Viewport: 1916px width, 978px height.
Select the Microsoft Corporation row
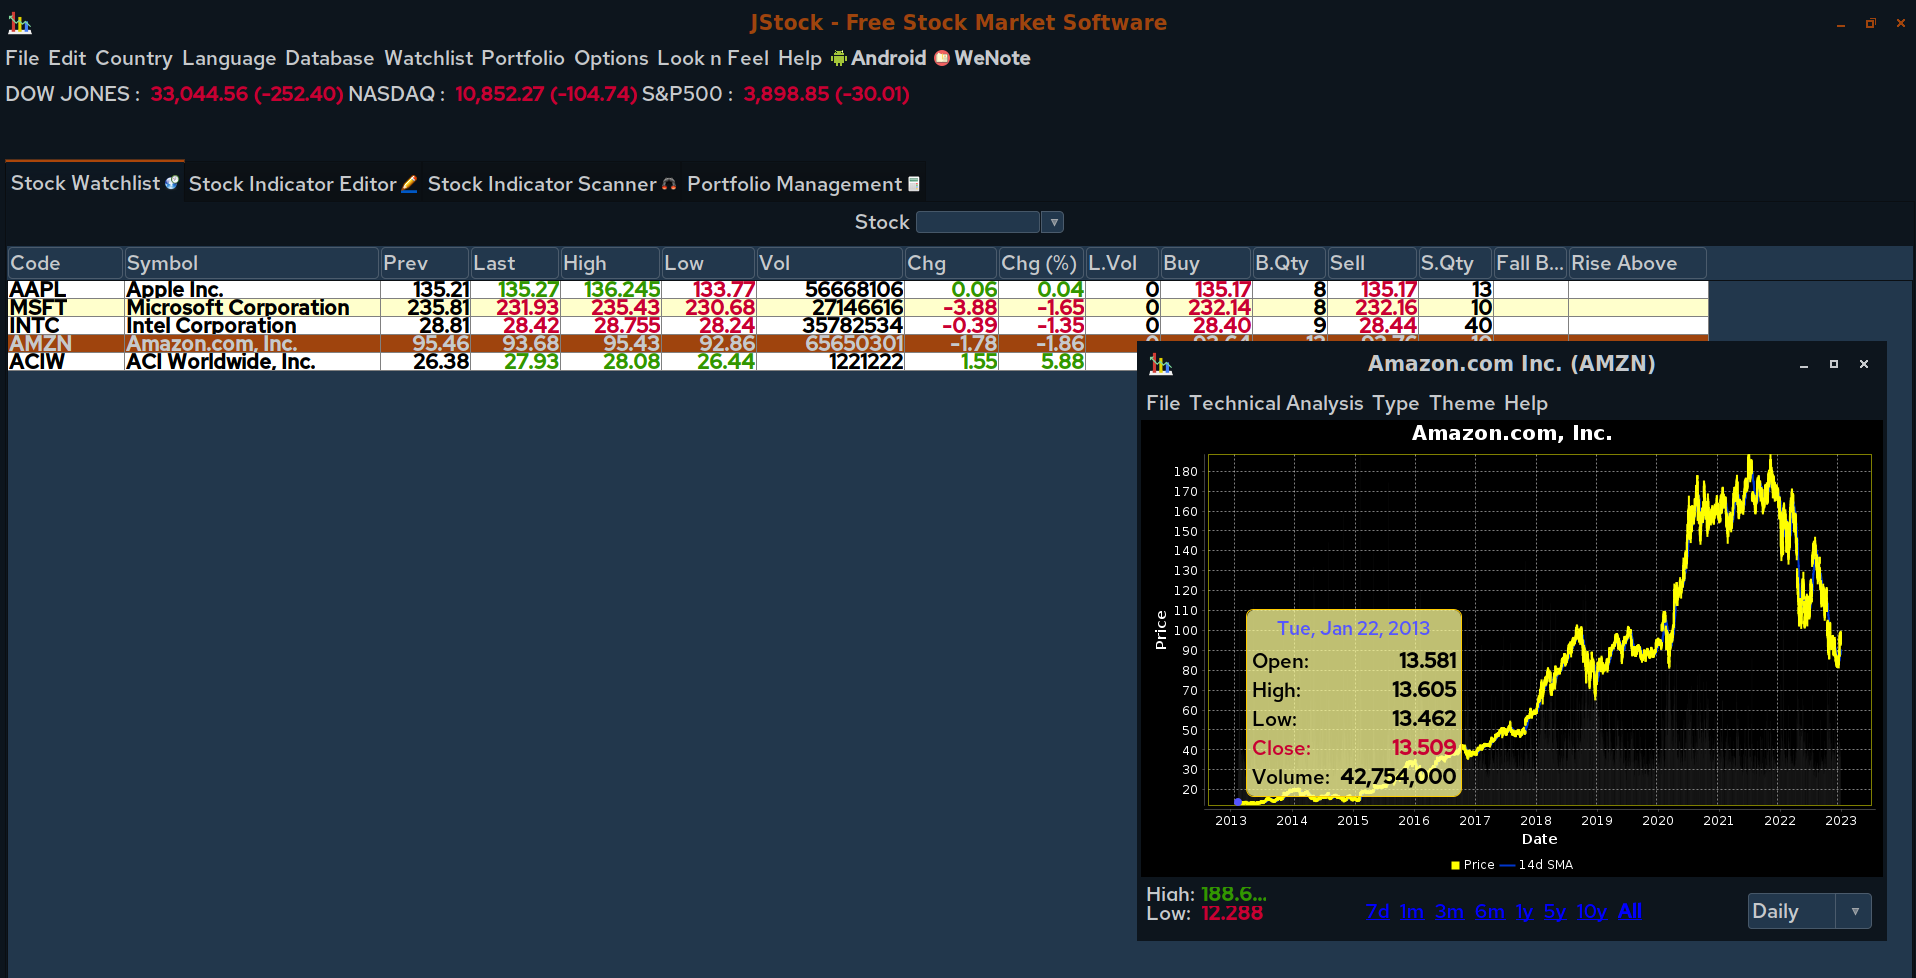[857, 308]
